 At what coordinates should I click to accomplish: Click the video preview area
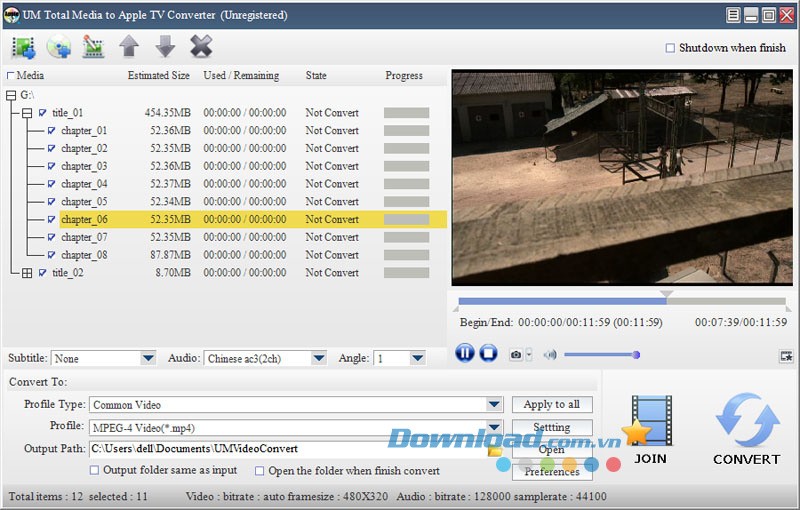tap(622, 177)
